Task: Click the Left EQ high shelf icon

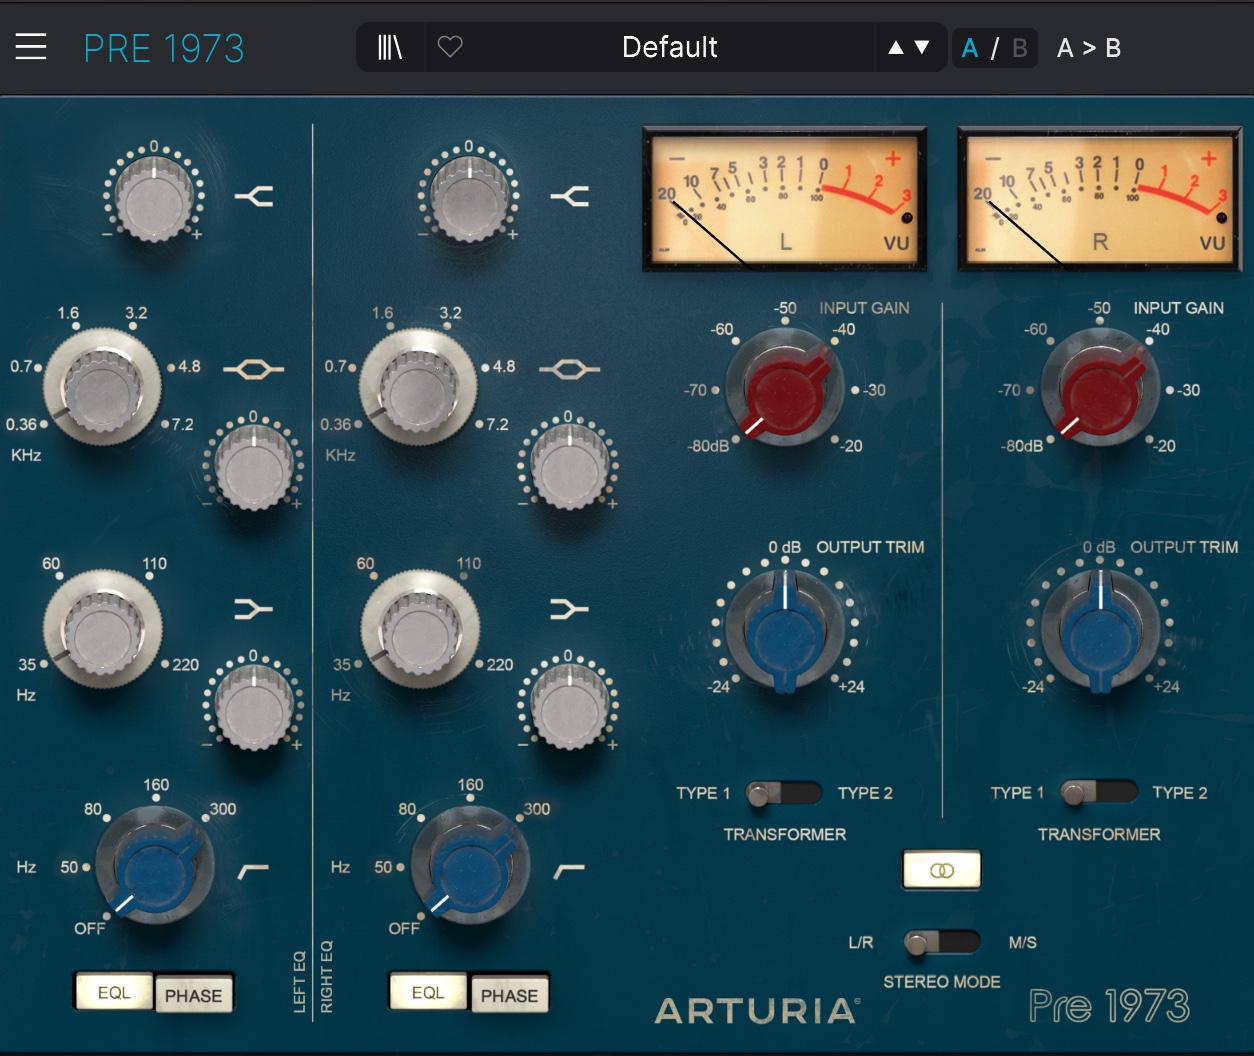Action: pyautogui.click(x=254, y=196)
